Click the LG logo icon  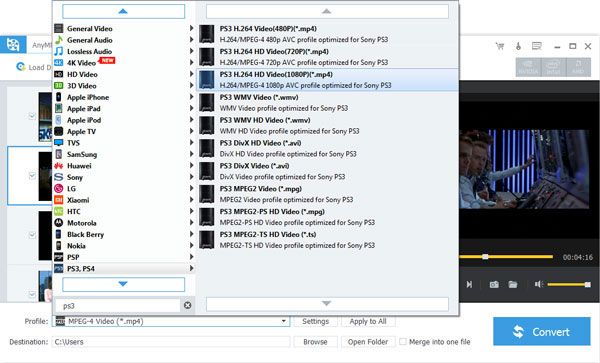59,189
